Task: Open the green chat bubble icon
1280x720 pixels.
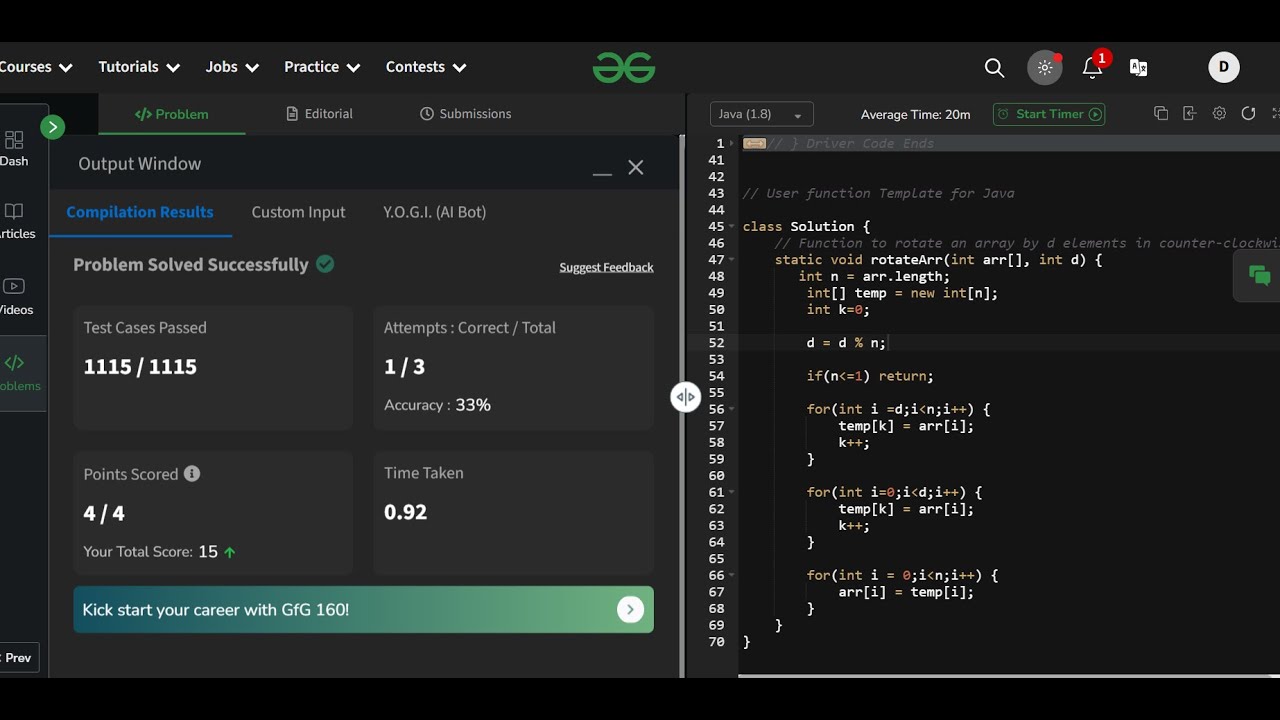Action: pyautogui.click(x=1260, y=276)
